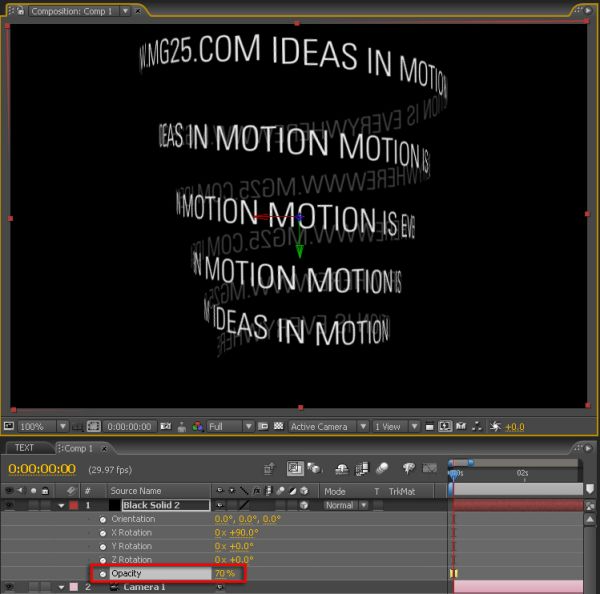Collapse the Camera 1 layer properties
600x594 pixels.
coord(61,587)
